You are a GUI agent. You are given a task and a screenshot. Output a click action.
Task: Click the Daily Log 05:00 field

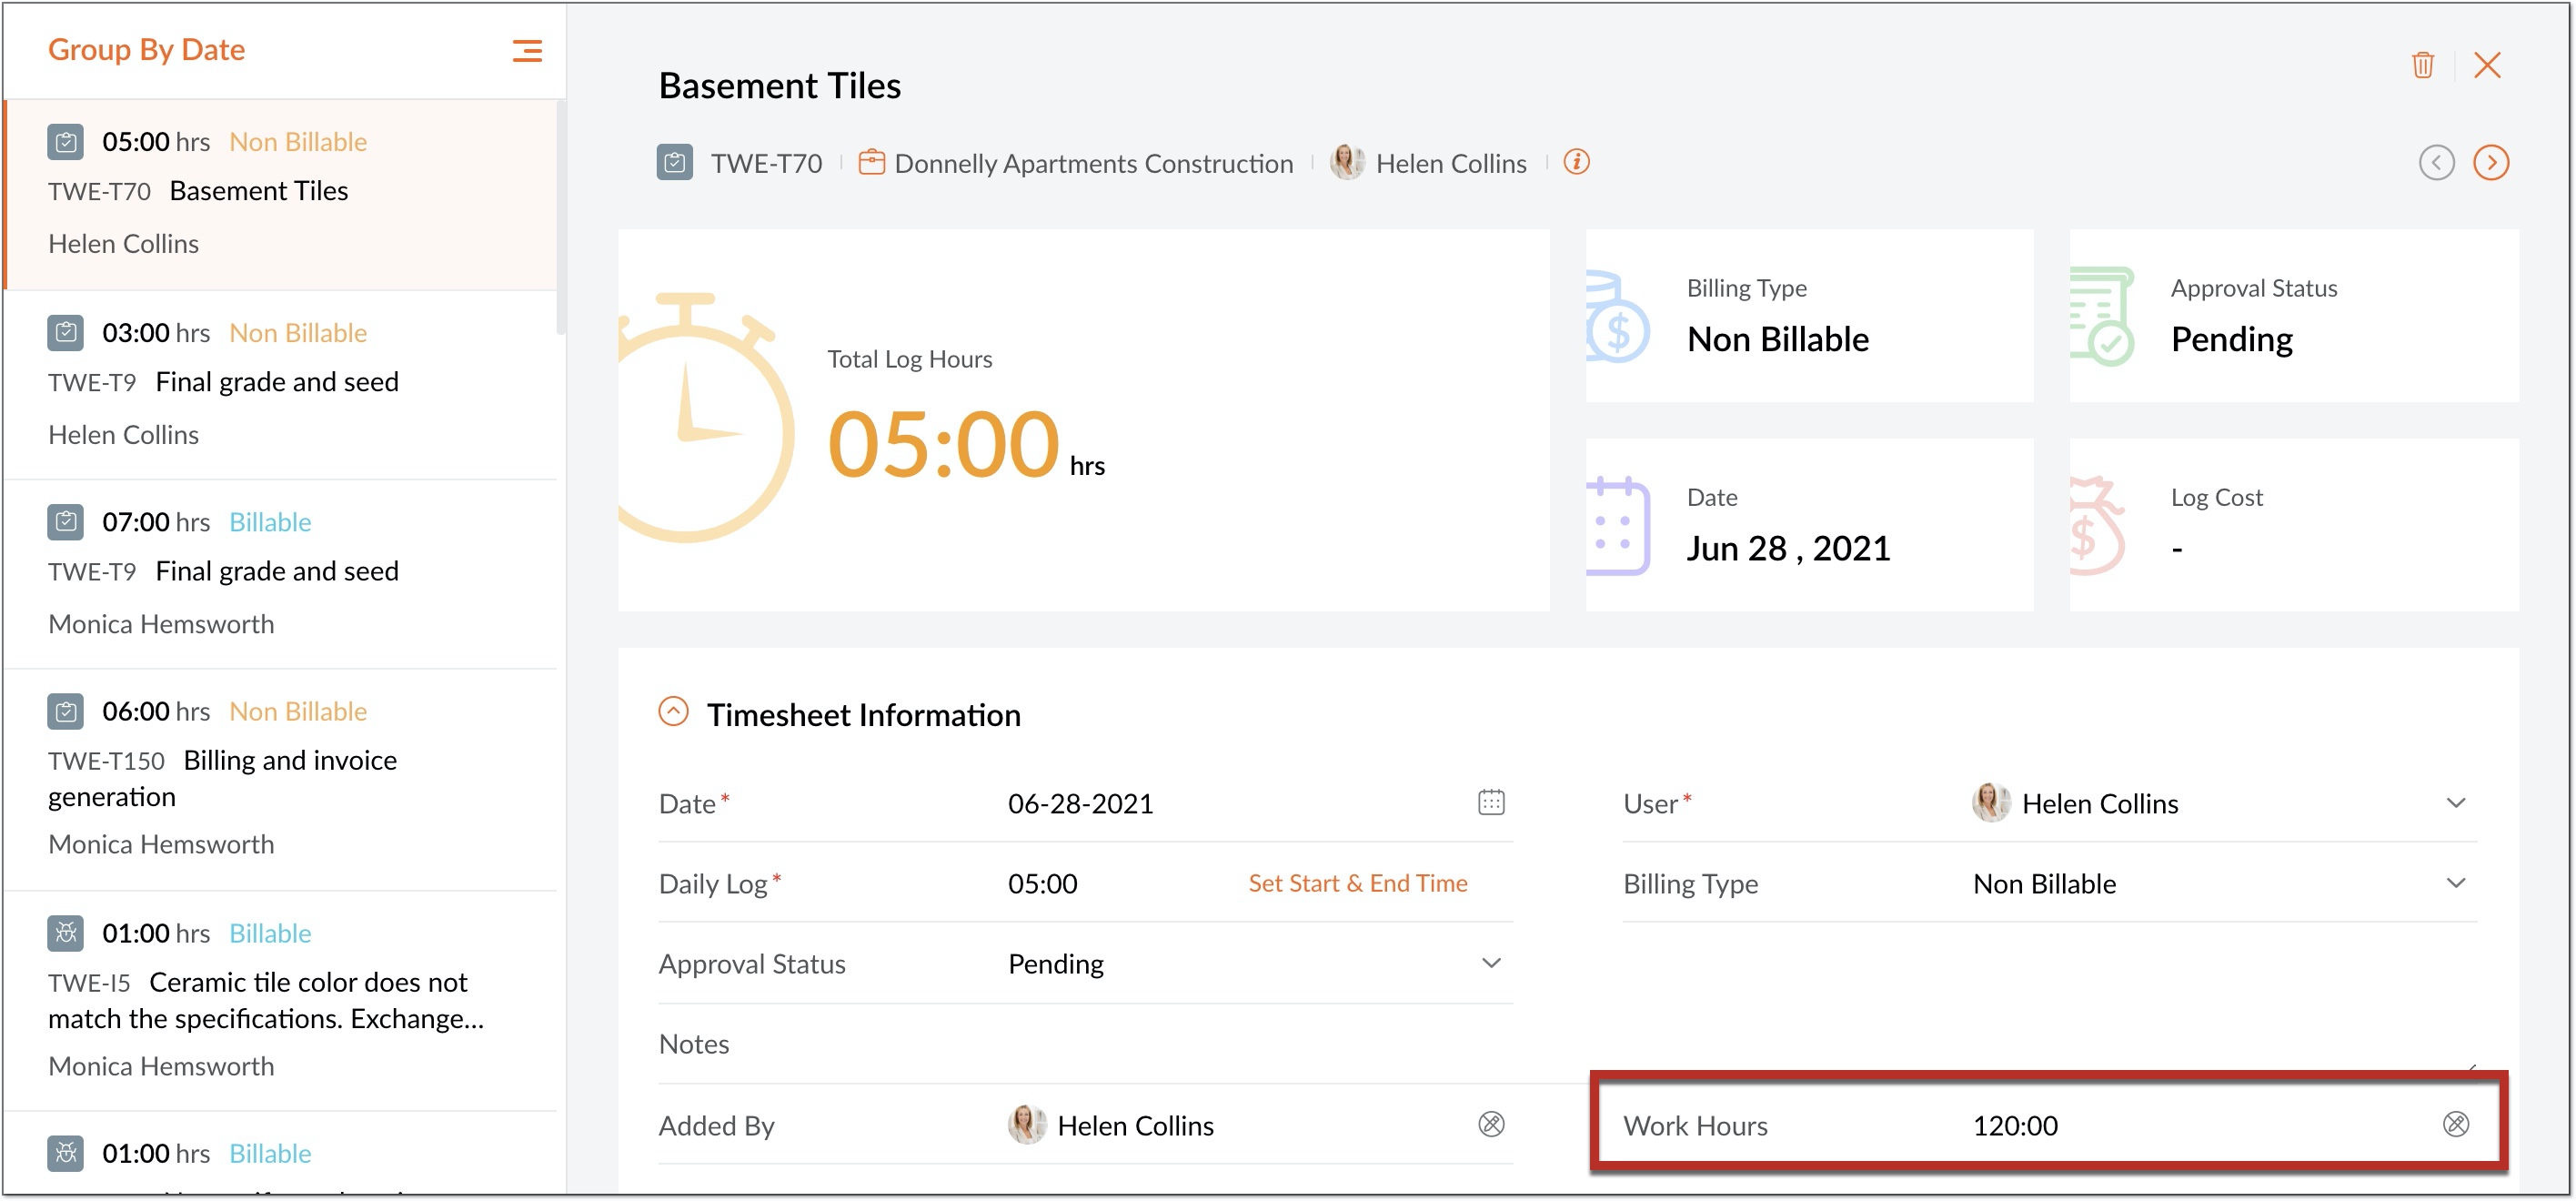point(1042,884)
